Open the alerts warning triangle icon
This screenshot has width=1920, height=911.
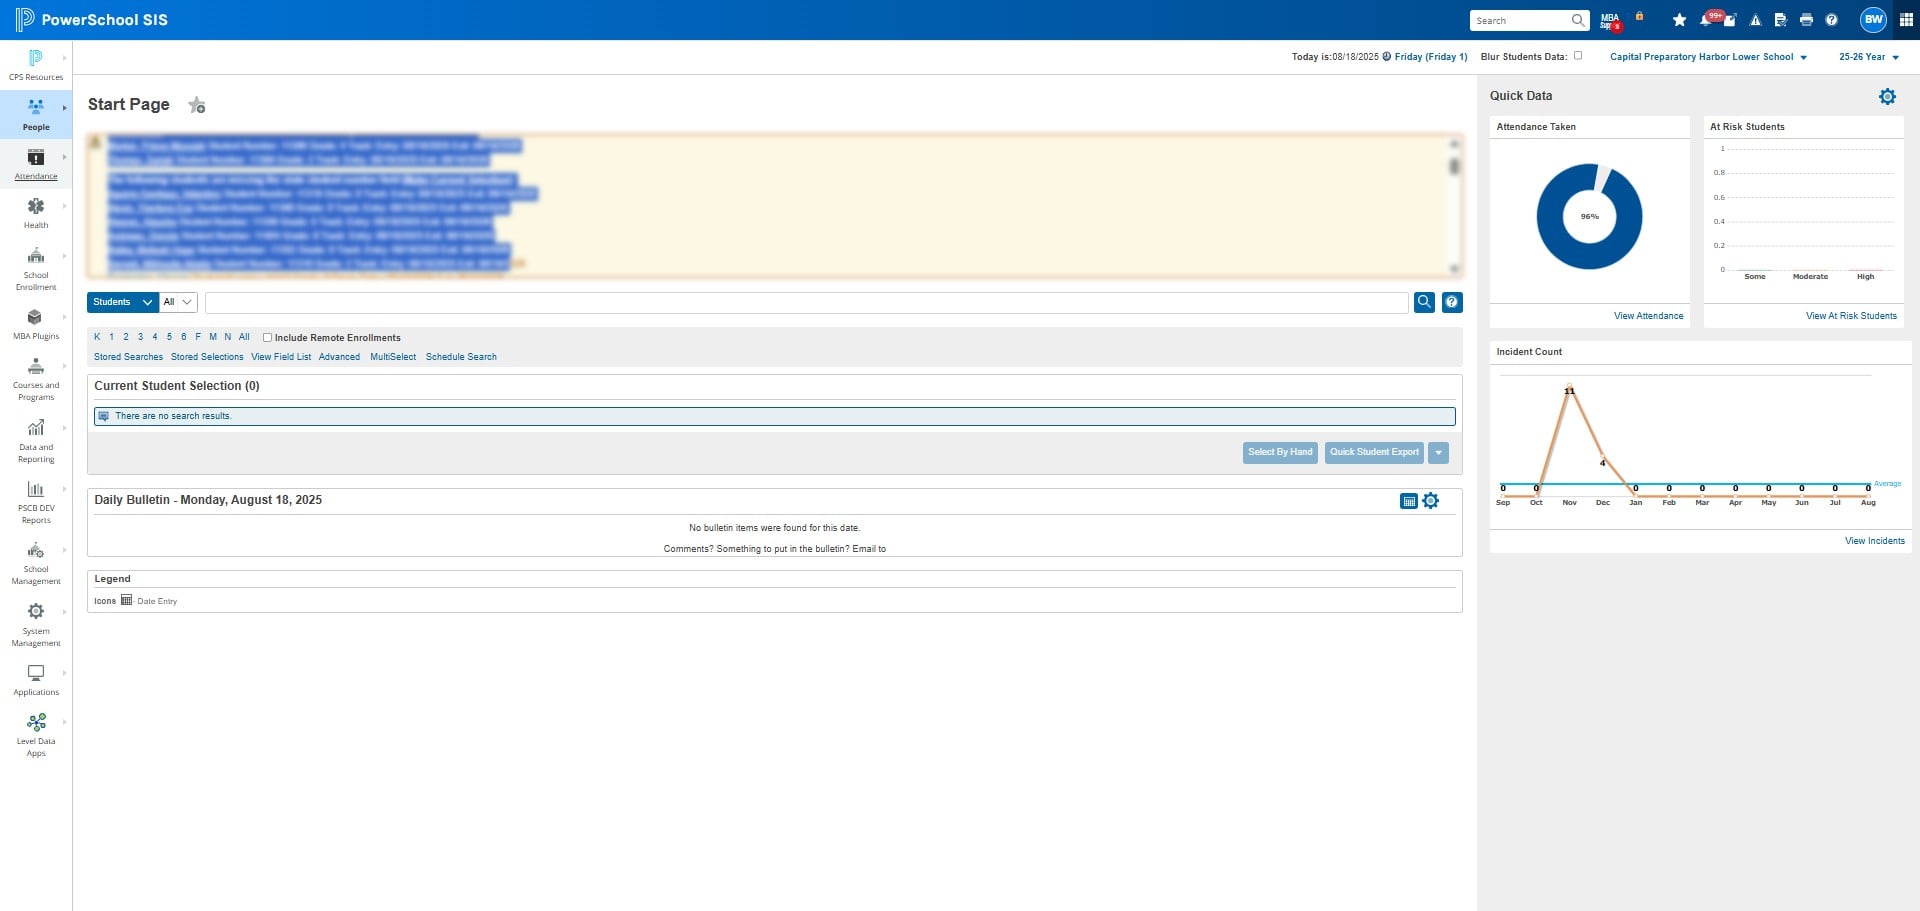[1755, 20]
